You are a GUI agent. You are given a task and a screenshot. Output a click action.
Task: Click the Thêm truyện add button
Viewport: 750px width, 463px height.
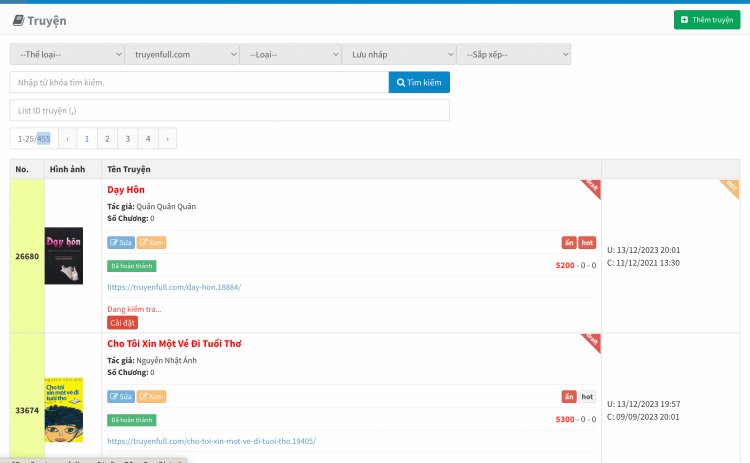click(x=707, y=19)
